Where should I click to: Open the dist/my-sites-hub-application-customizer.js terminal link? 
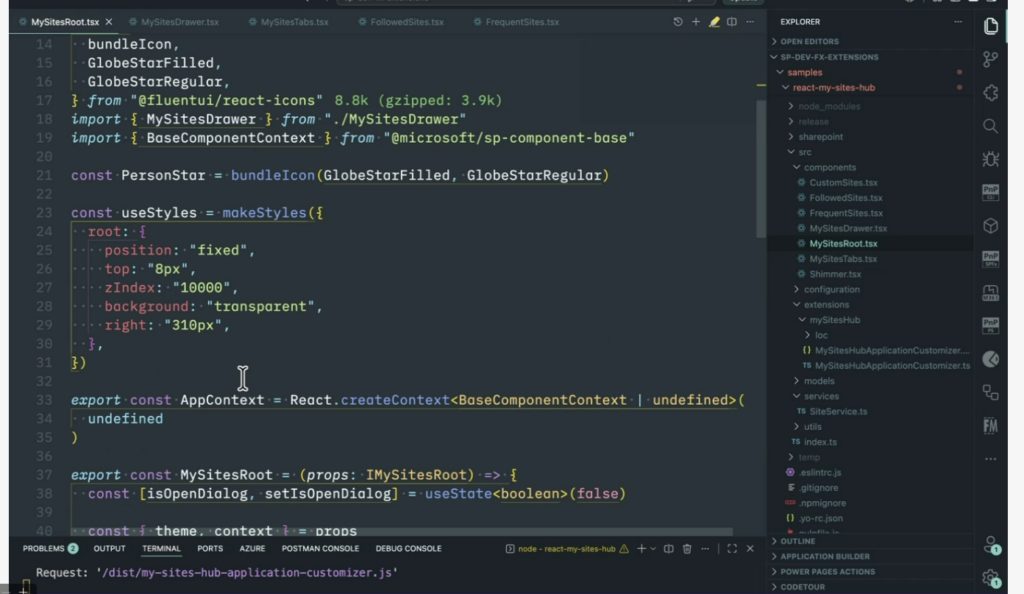[247, 572]
